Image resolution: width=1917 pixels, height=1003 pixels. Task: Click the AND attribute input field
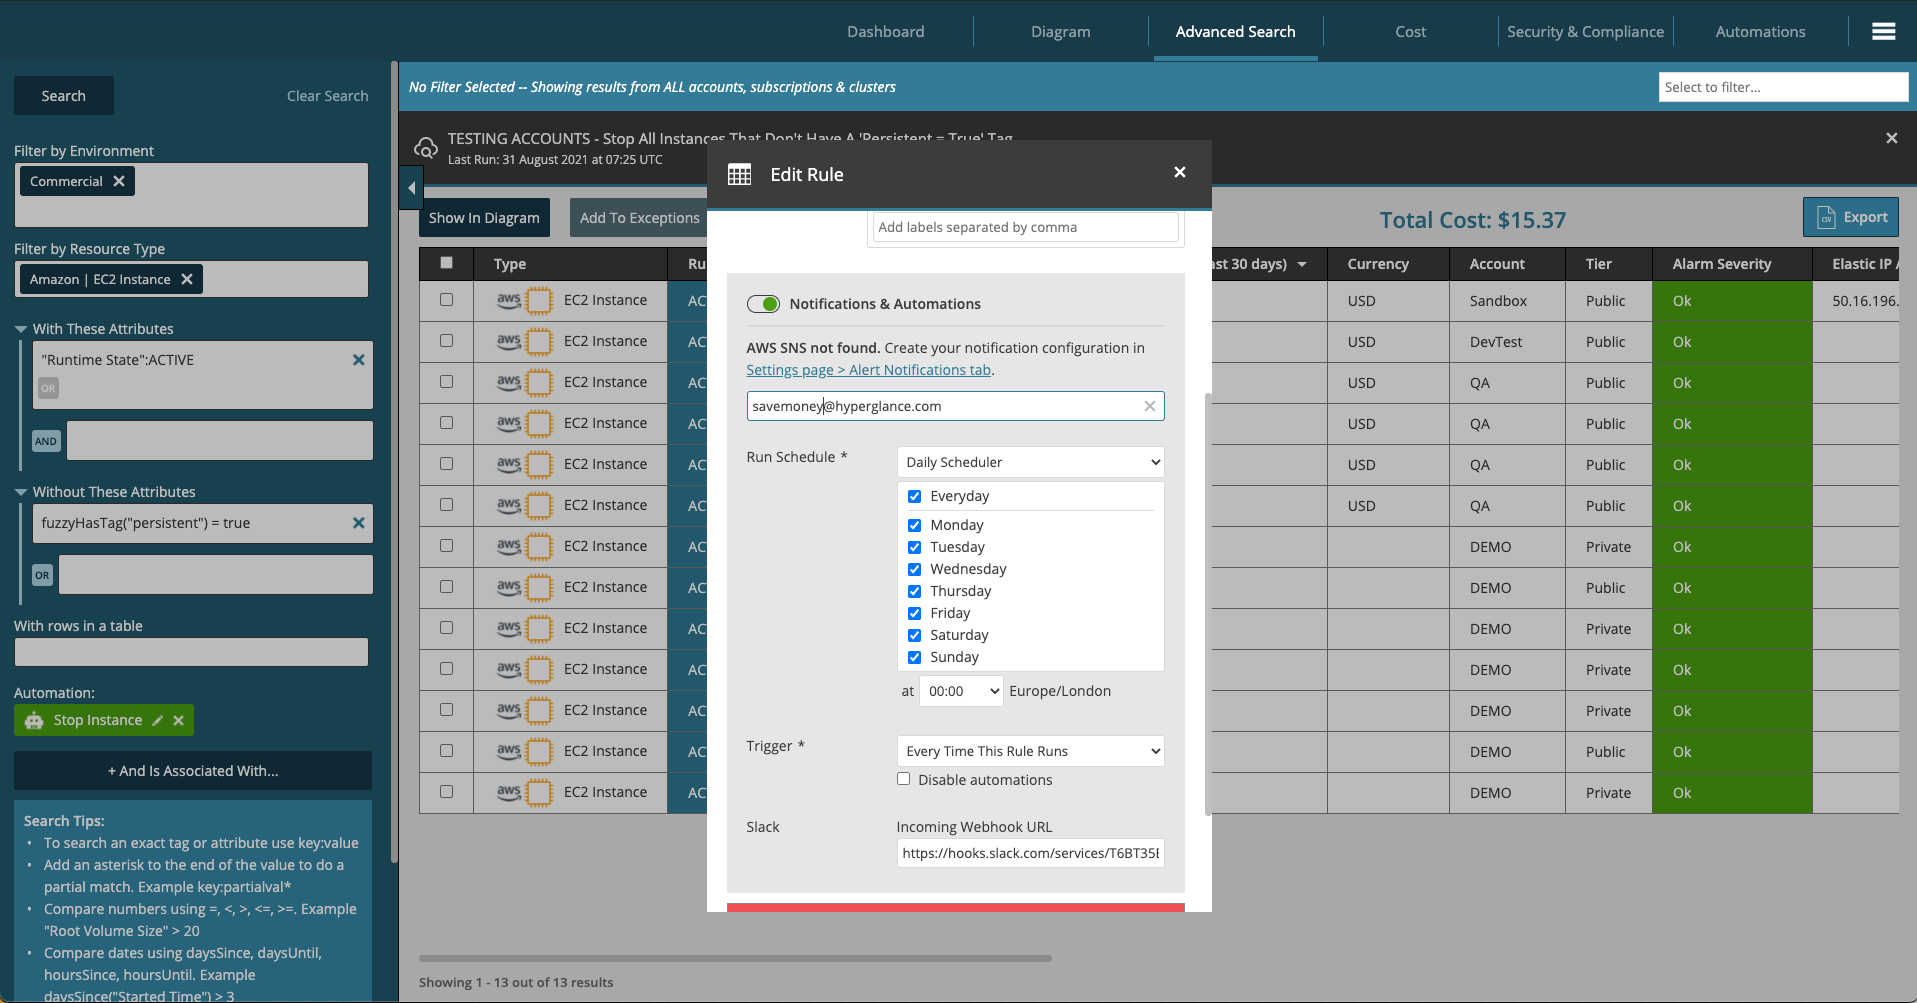tap(220, 441)
